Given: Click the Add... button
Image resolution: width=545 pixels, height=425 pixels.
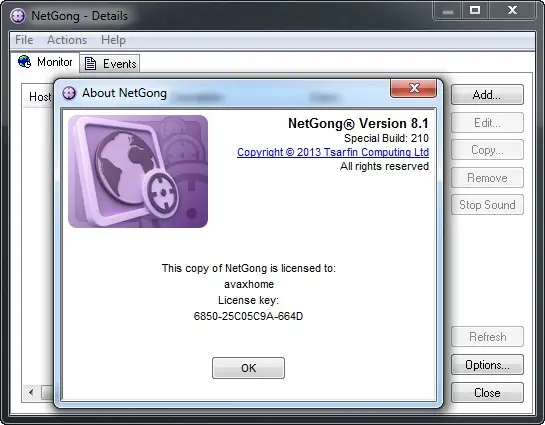Looking at the screenshot, I should [487, 95].
